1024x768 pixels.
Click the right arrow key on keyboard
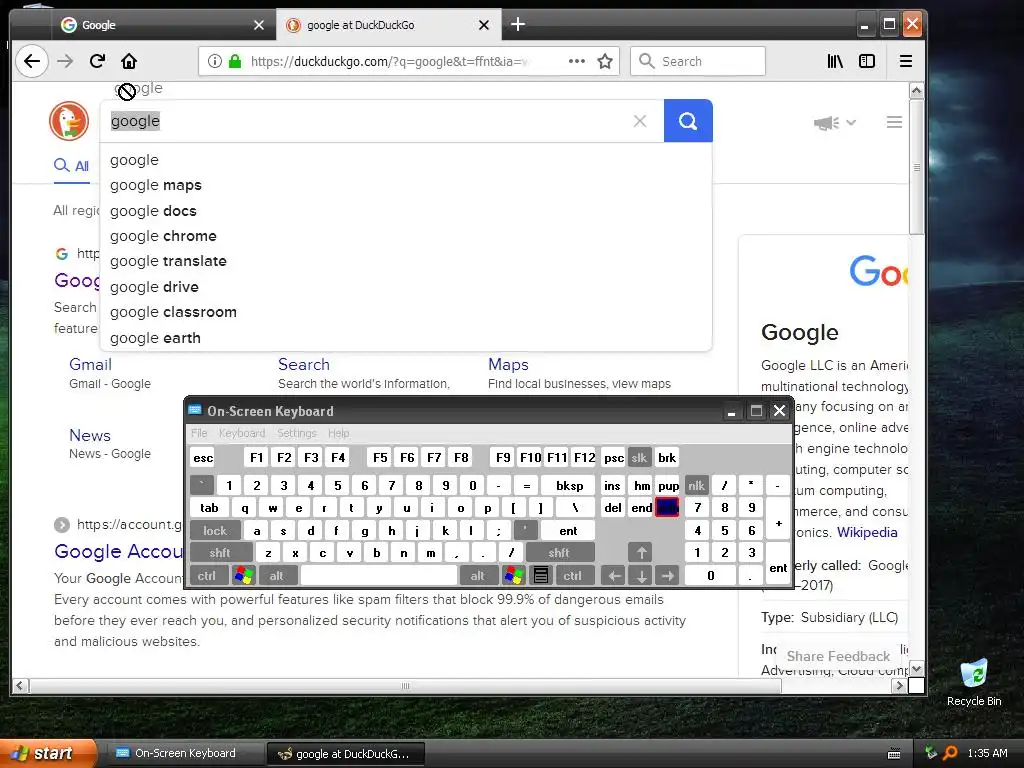point(667,575)
